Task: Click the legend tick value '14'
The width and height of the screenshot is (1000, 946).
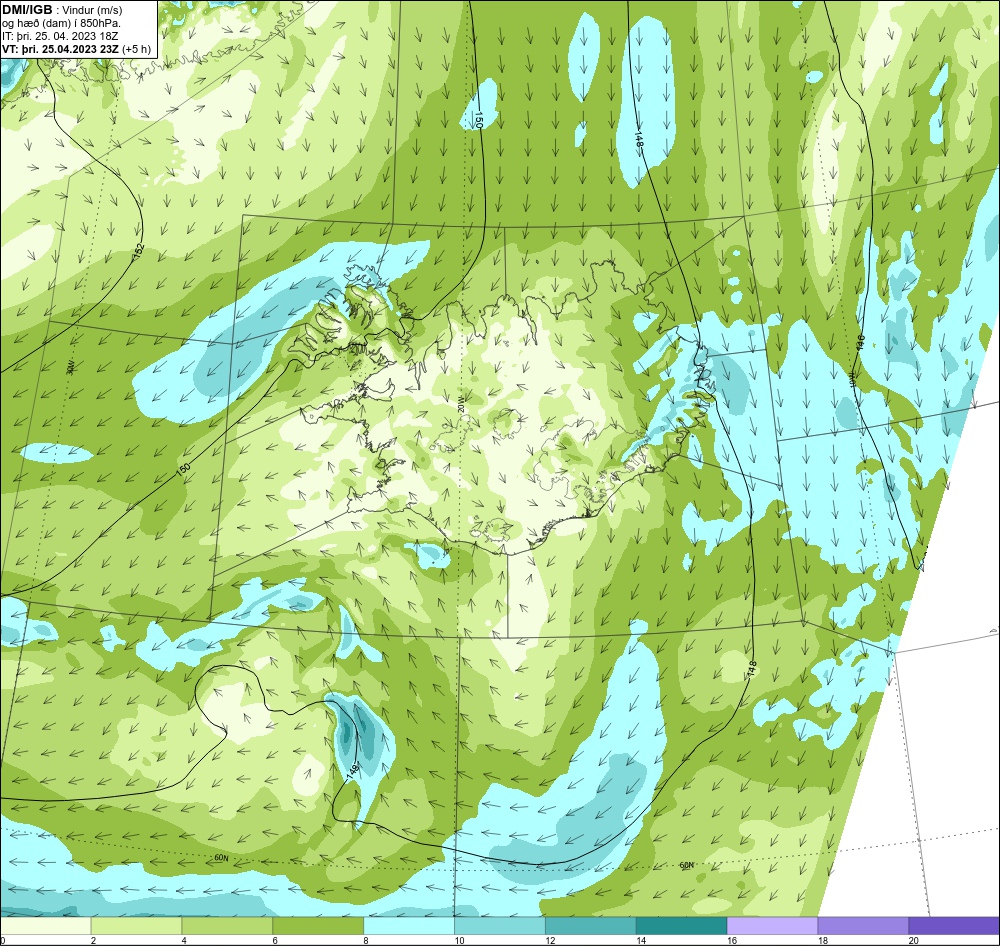Action: coord(640,940)
